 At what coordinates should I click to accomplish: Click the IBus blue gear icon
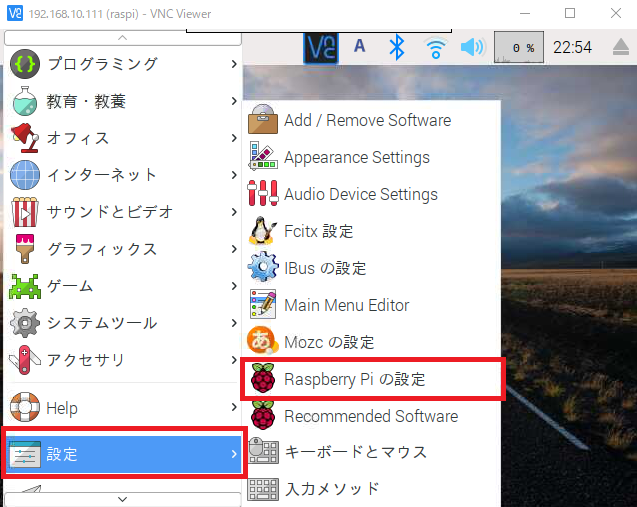pos(263,267)
